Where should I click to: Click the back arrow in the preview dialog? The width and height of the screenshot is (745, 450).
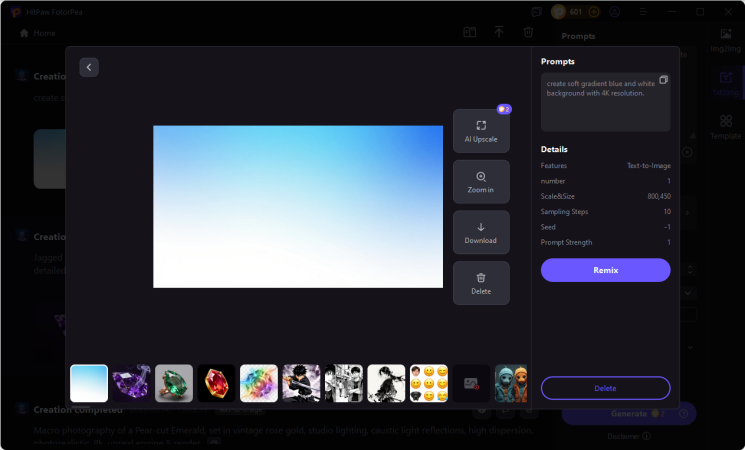point(89,67)
